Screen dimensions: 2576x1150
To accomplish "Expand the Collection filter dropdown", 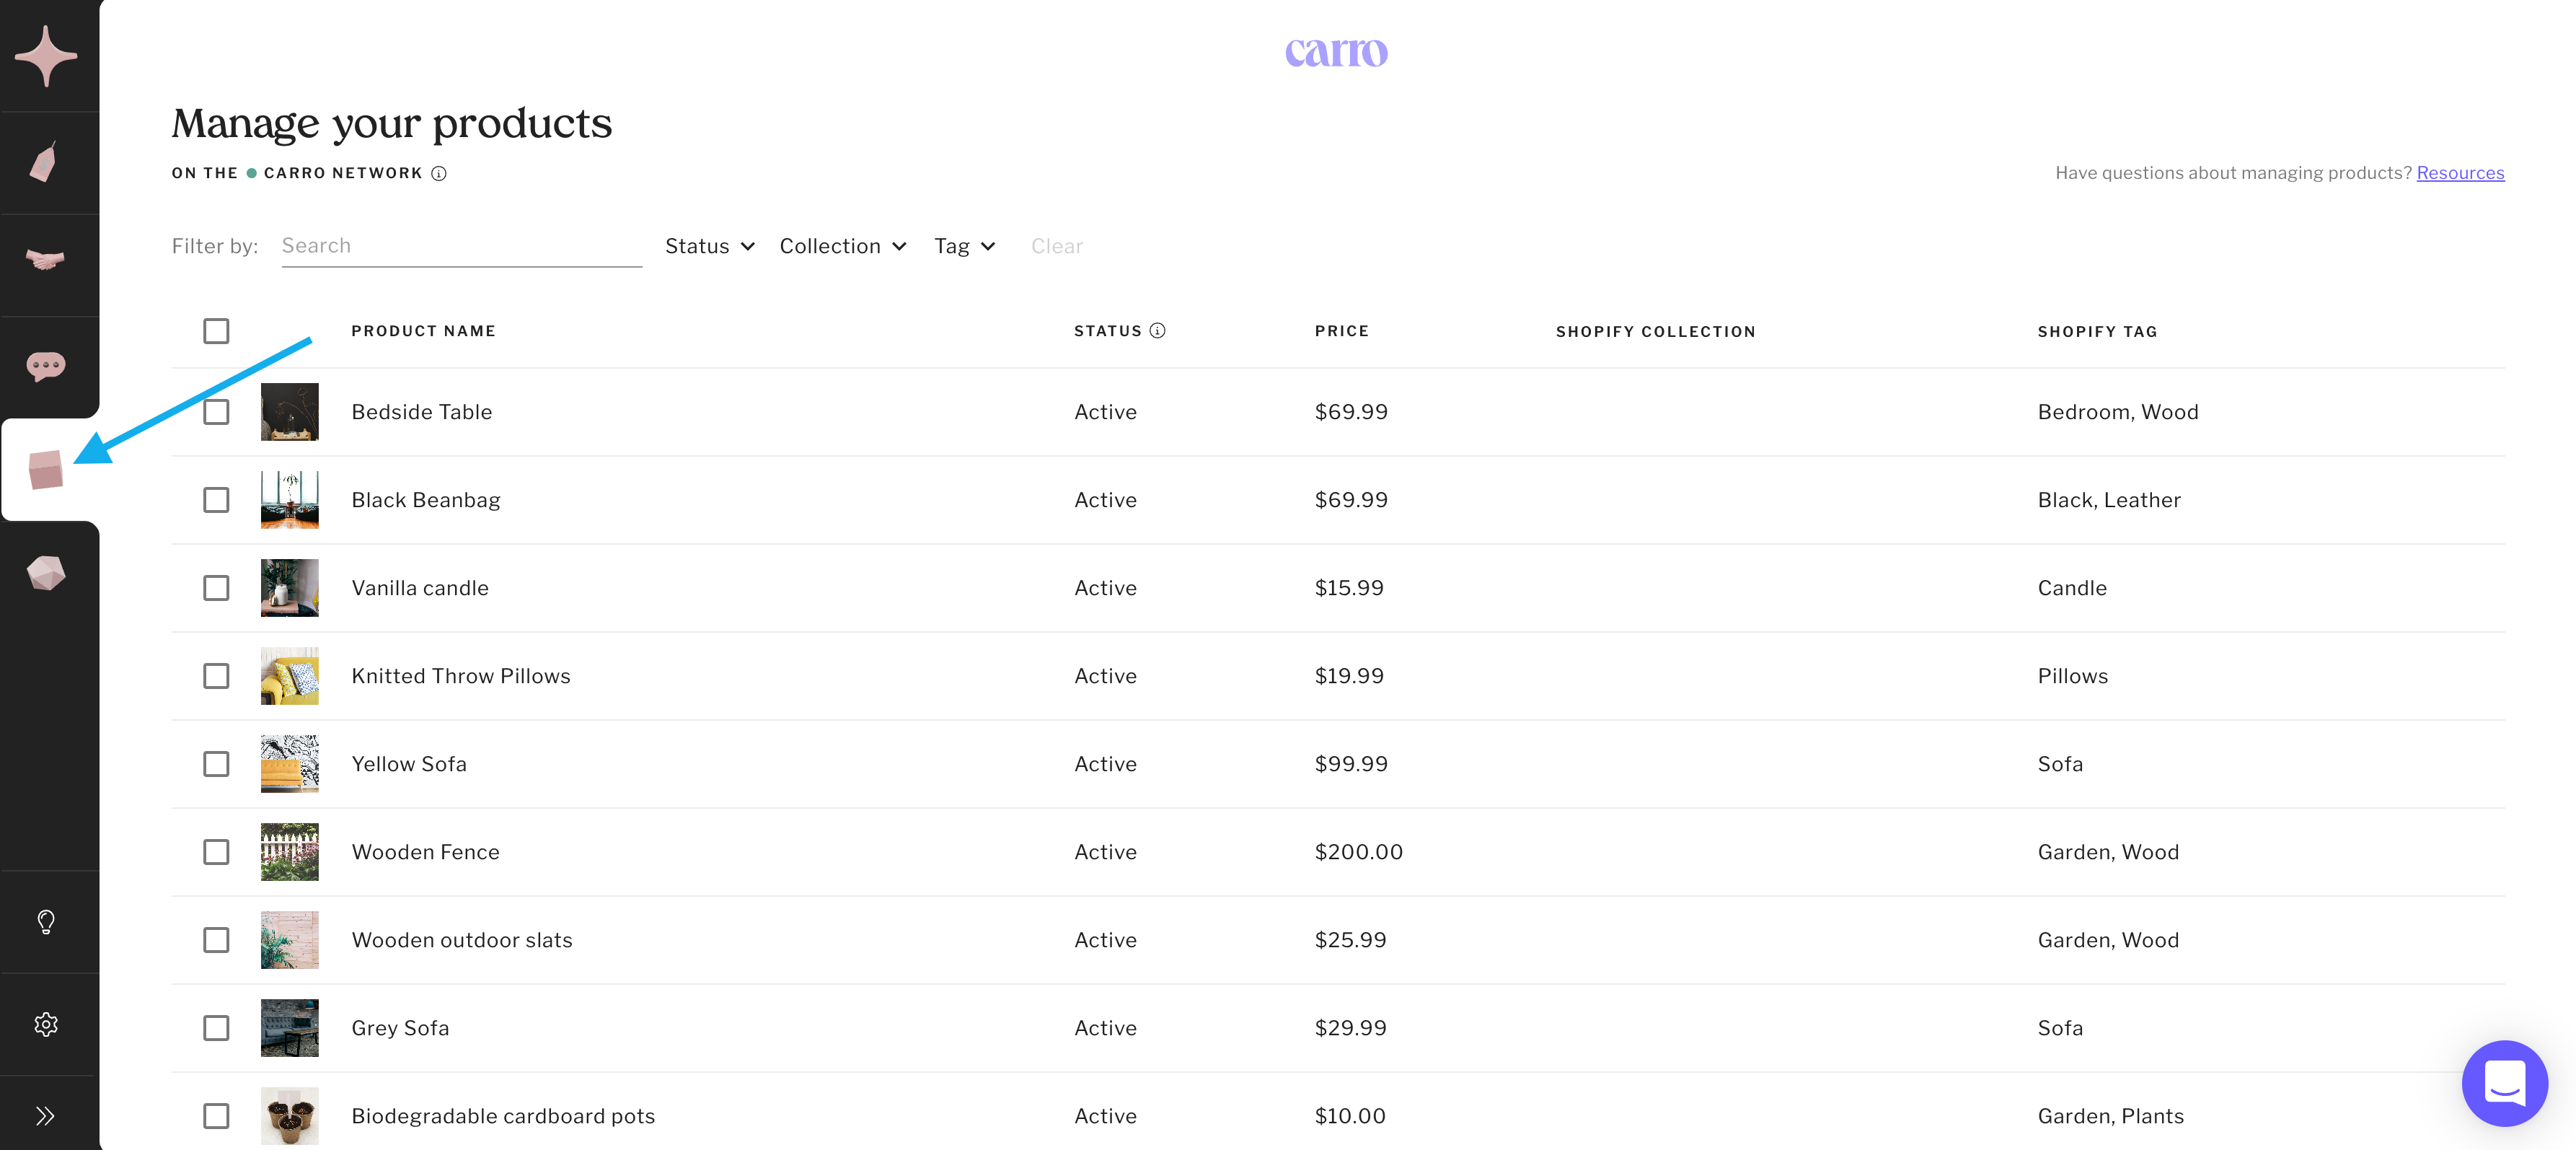I will pyautogui.click(x=842, y=246).
